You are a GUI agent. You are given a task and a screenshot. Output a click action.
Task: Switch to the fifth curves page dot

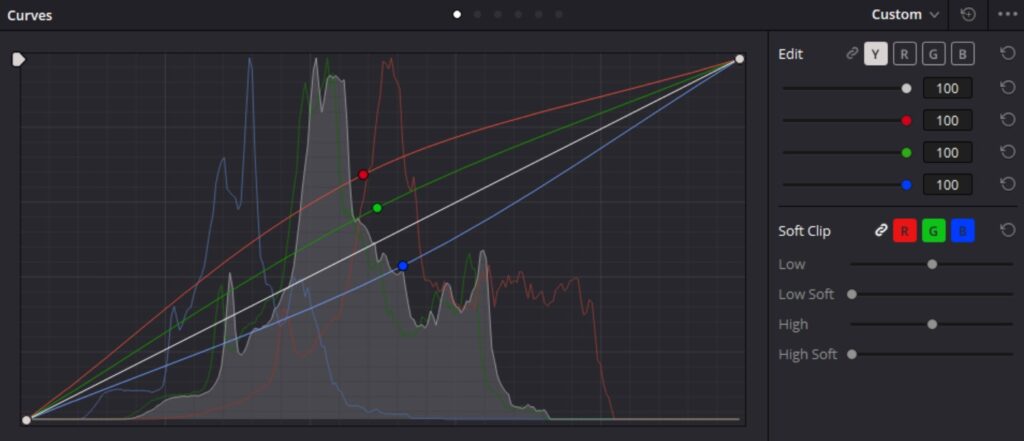(538, 14)
